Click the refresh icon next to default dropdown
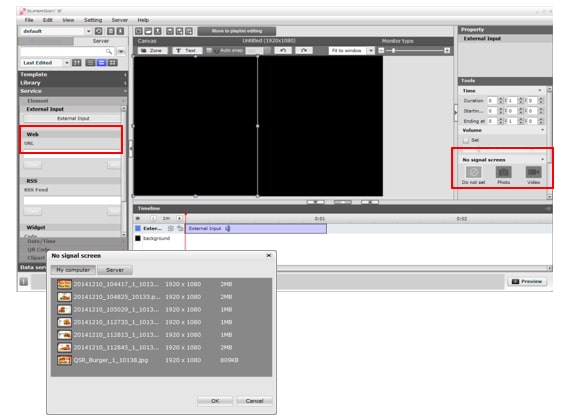This screenshot has width=570, height=420. (99, 31)
